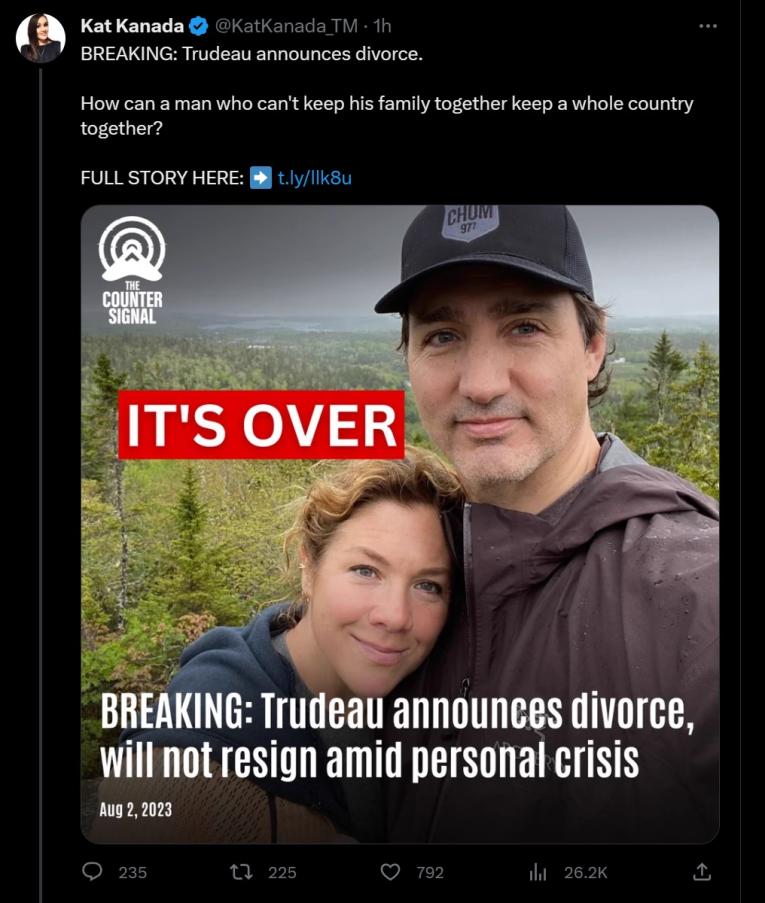Like the post with heart icon

[390, 872]
